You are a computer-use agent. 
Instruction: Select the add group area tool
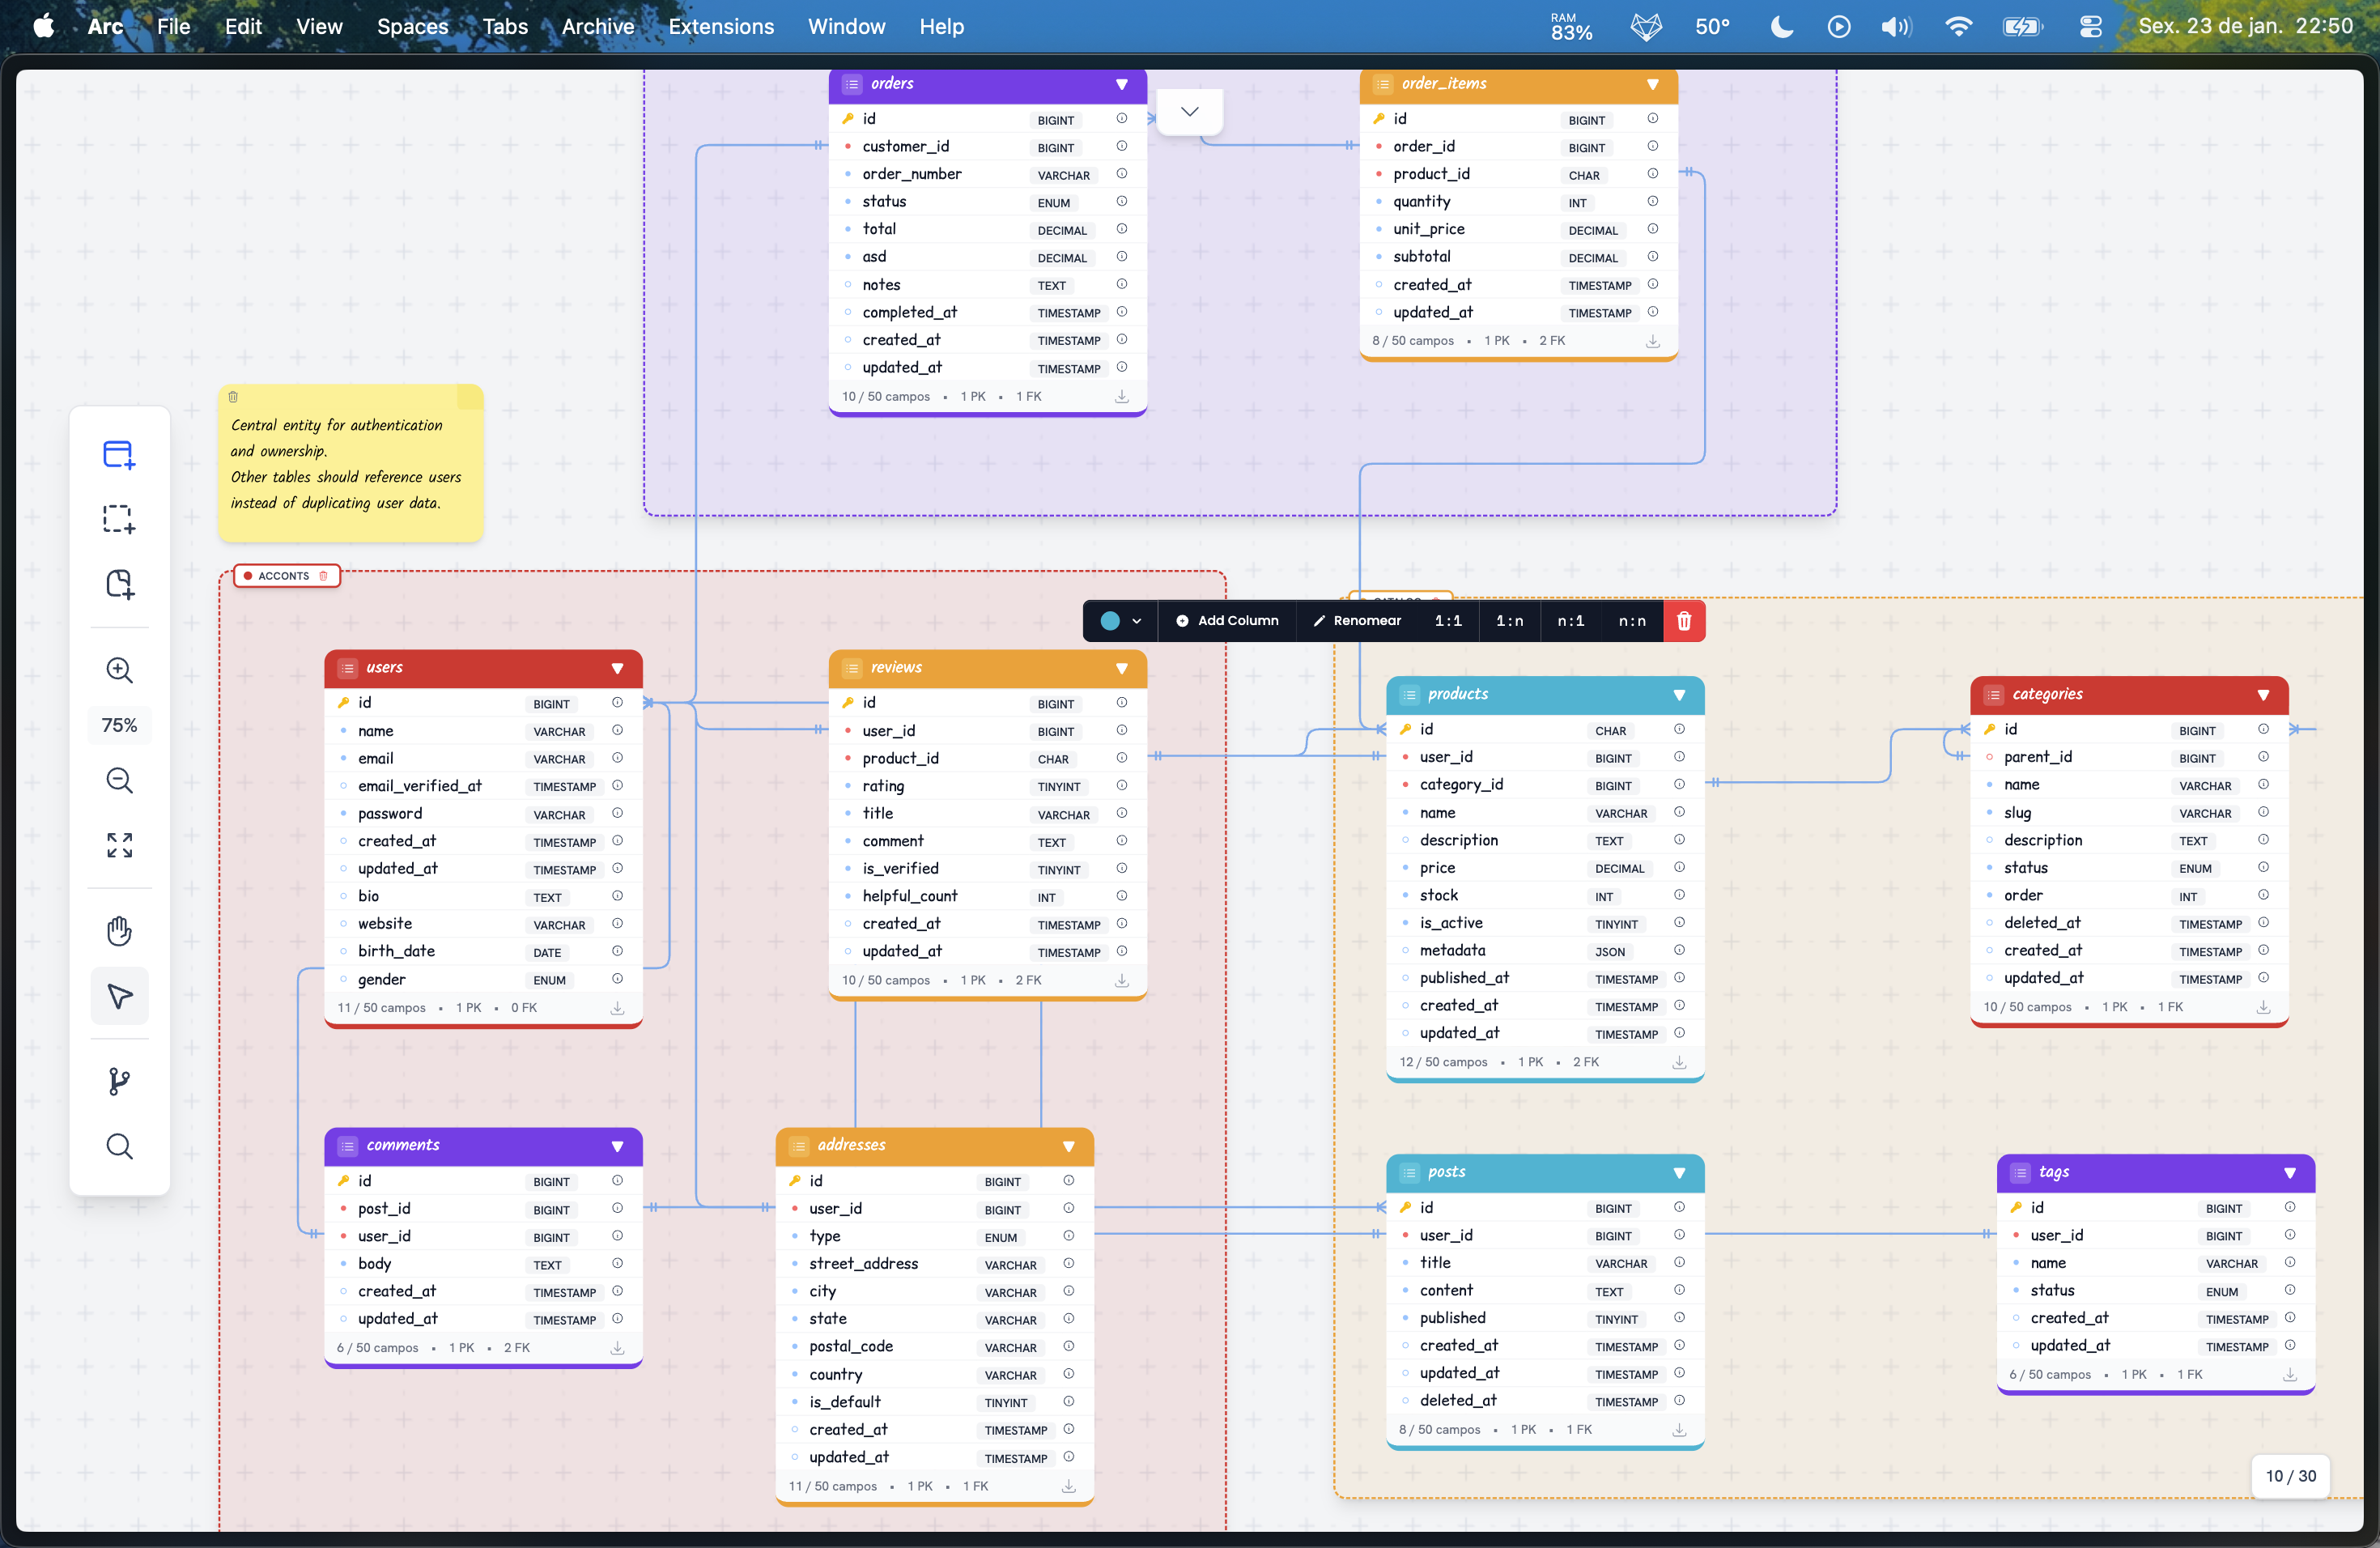point(119,519)
